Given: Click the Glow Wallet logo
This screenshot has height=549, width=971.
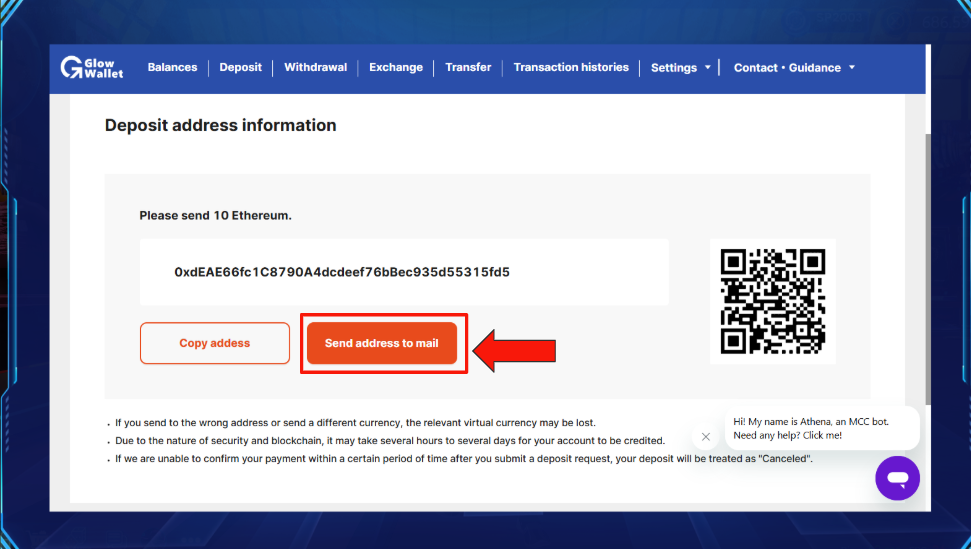Looking at the screenshot, I should [x=92, y=67].
